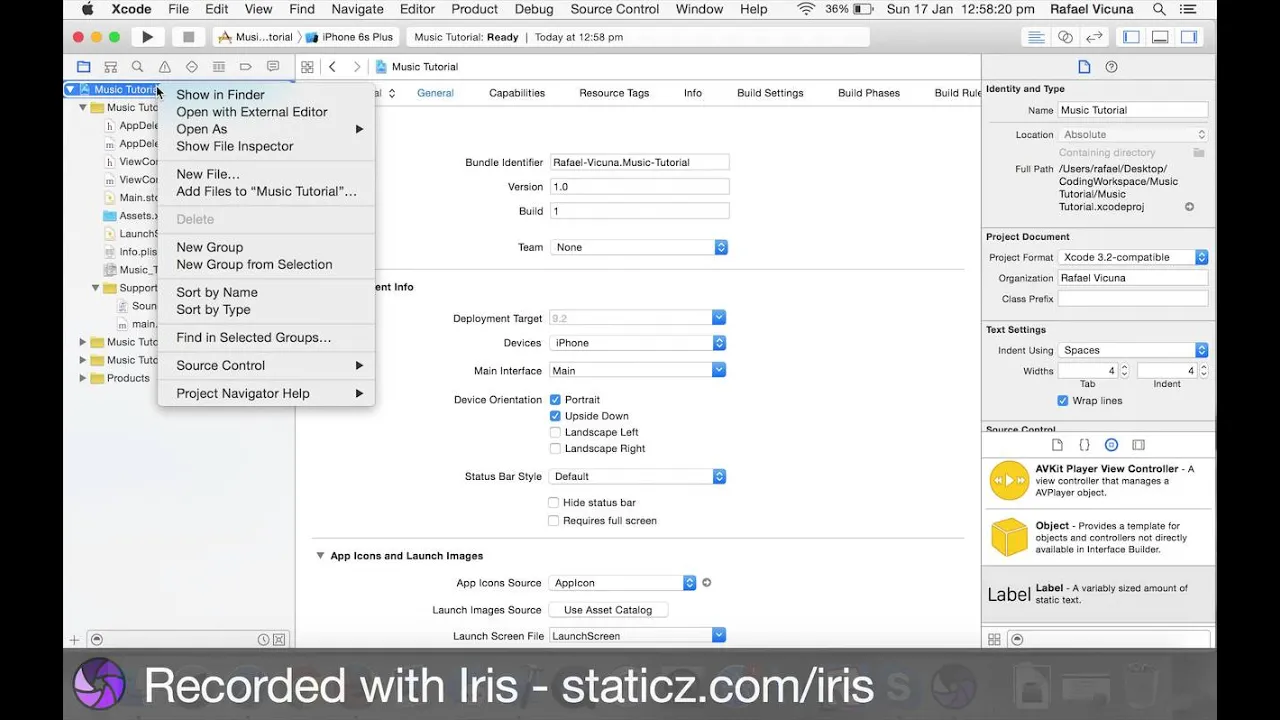Open the Devices dropdown
The width and height of the screenshot is (1280, 720).
tap(639, 343)
